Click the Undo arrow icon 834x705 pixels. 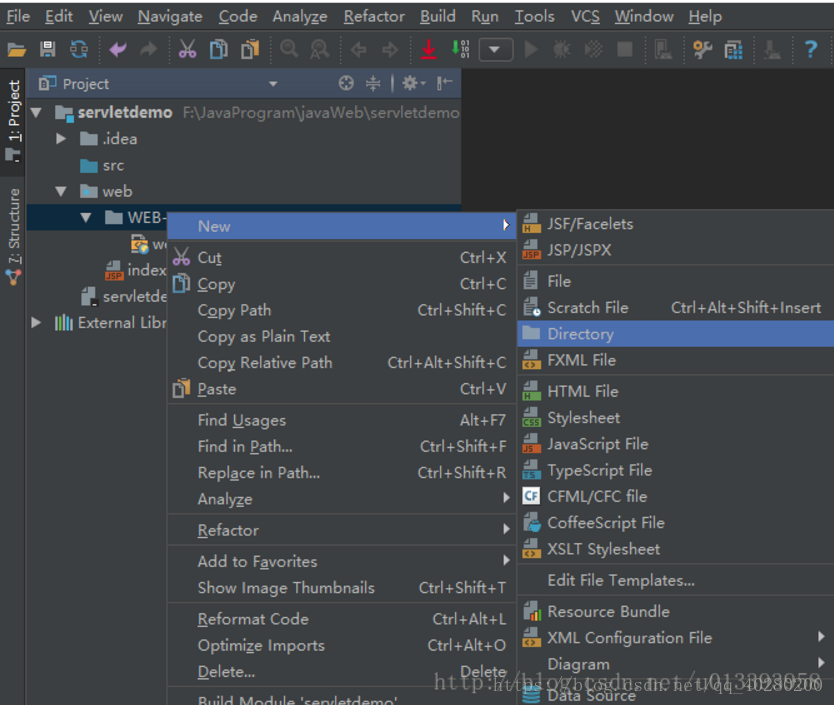point(118,50)
